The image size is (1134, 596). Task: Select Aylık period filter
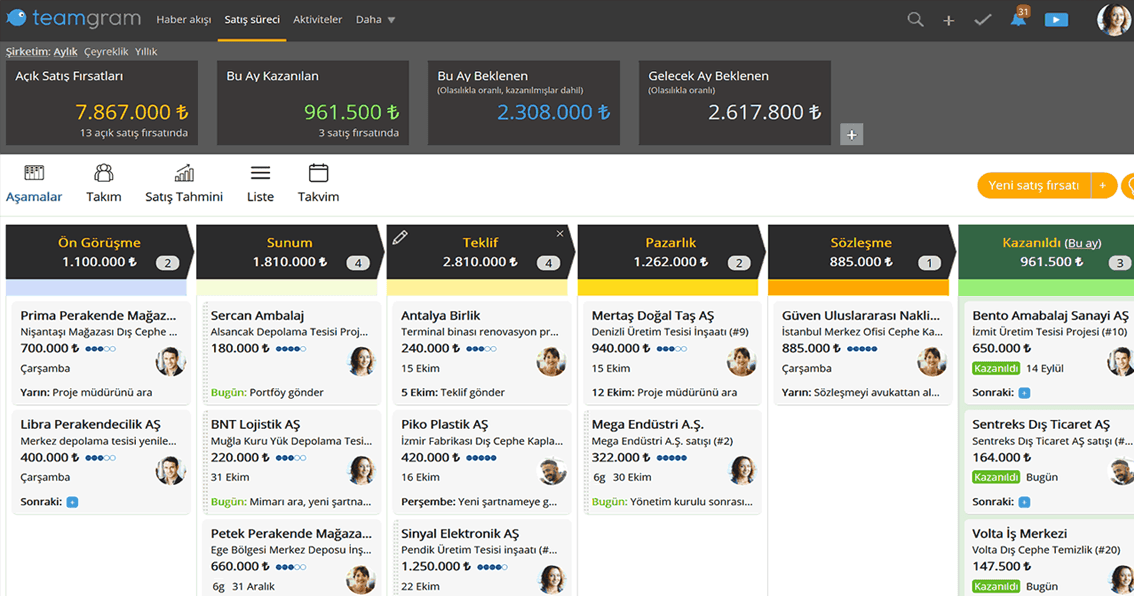(x=65, y=51)
